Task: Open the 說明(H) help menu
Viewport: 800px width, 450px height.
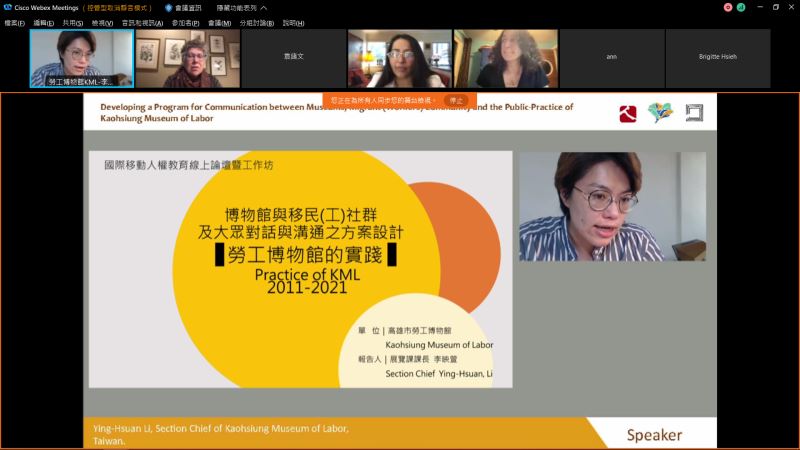Action: [293, 22]
